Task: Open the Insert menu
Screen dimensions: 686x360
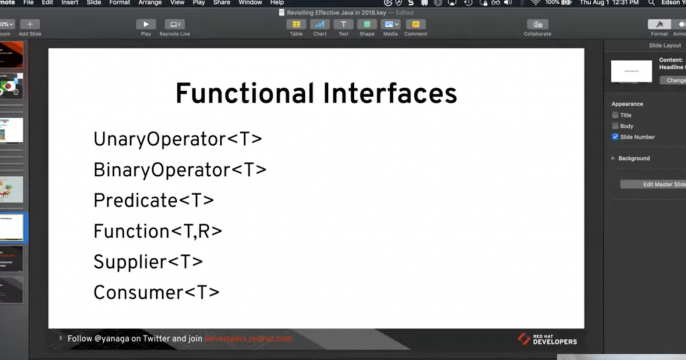Action: pyautogui.click(x=70, y=3)
